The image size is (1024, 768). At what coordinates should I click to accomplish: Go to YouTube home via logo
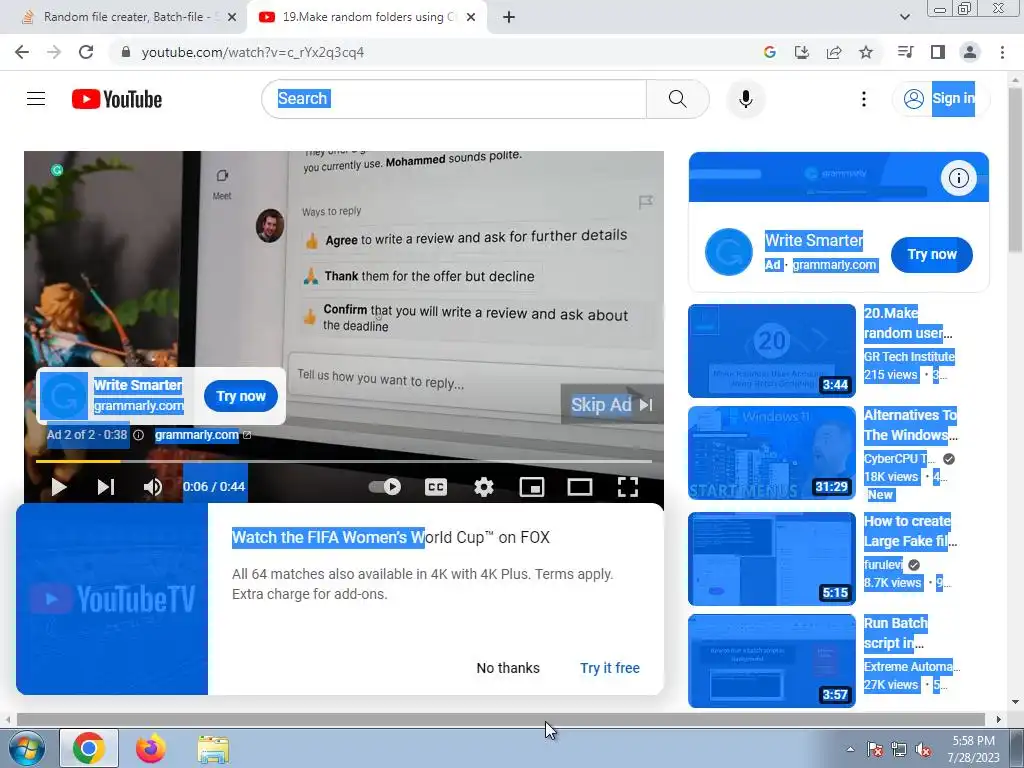point(117,99)
